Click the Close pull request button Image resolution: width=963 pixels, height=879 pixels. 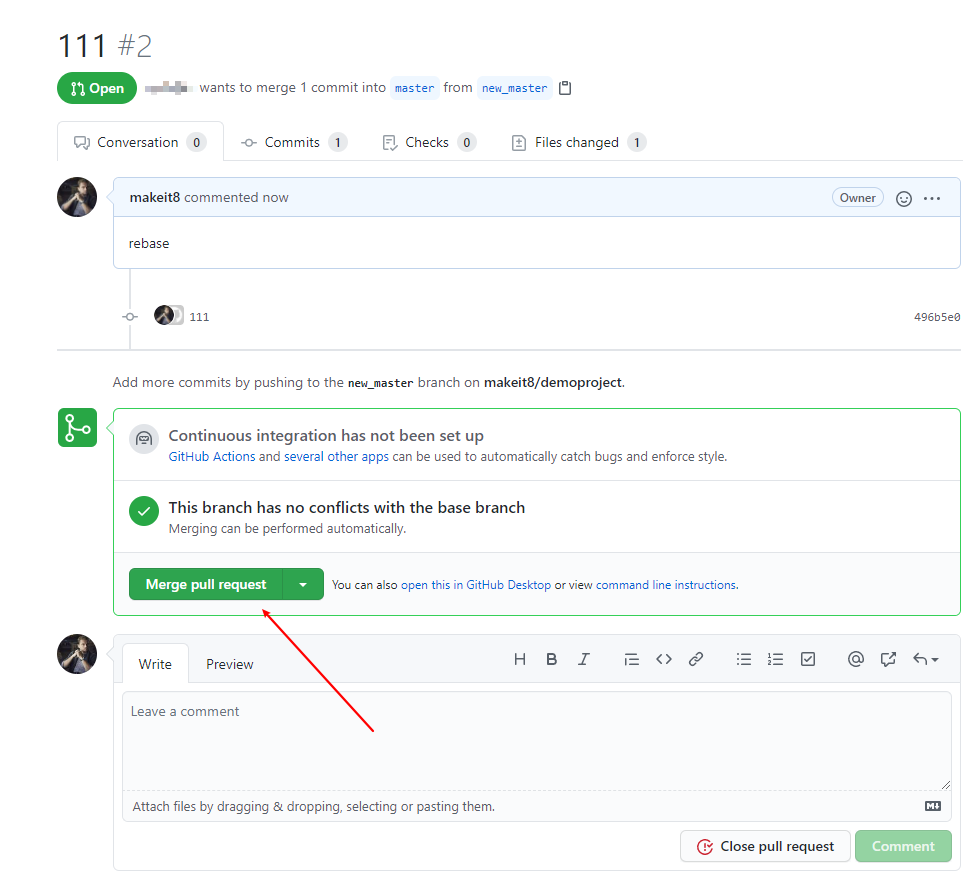click(x=765, y=846)
